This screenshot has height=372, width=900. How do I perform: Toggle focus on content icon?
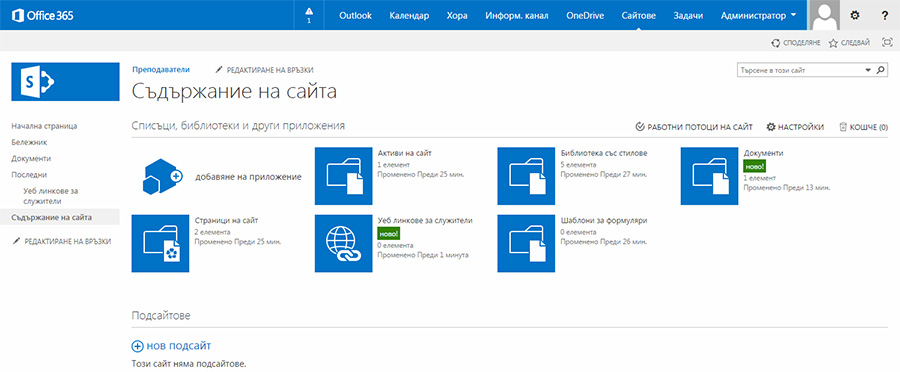[887, 42]
